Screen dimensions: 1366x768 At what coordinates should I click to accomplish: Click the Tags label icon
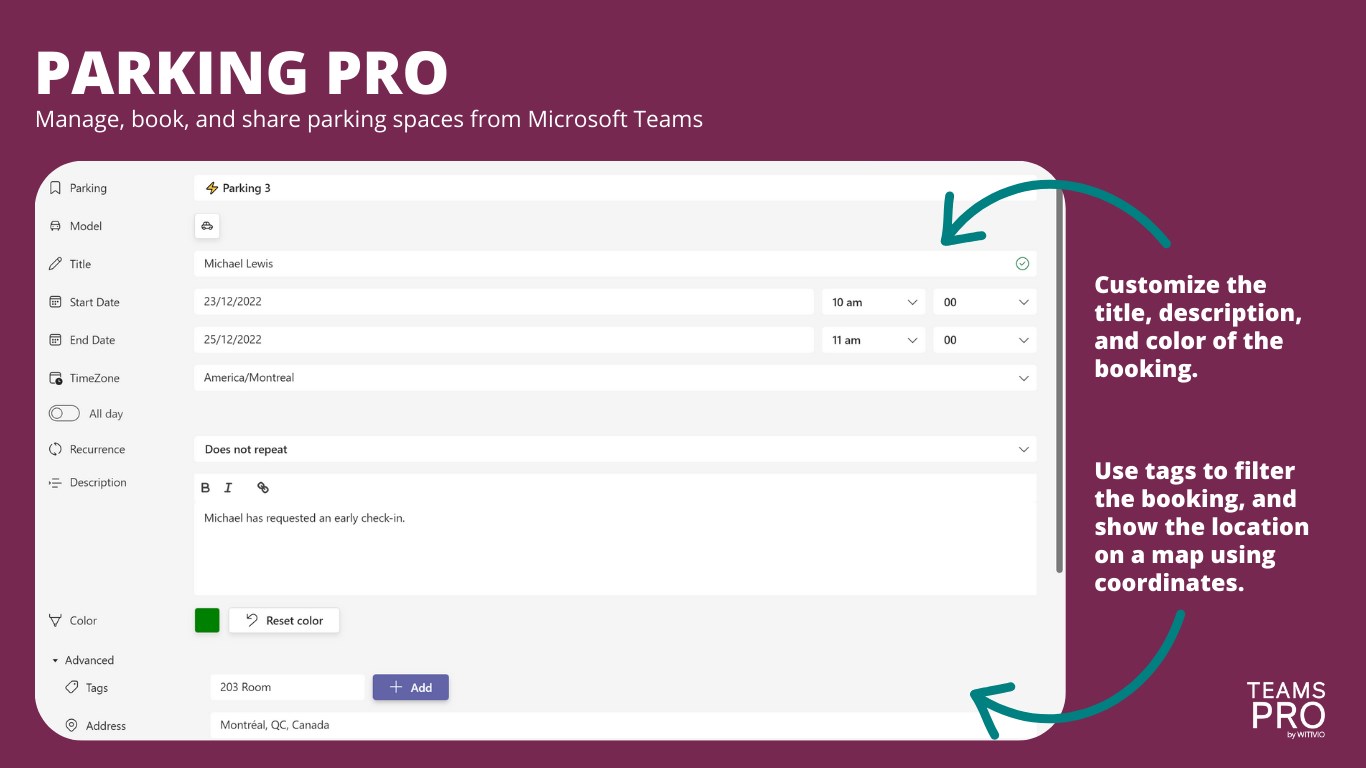pyautogui.click(x=72, y=688)
